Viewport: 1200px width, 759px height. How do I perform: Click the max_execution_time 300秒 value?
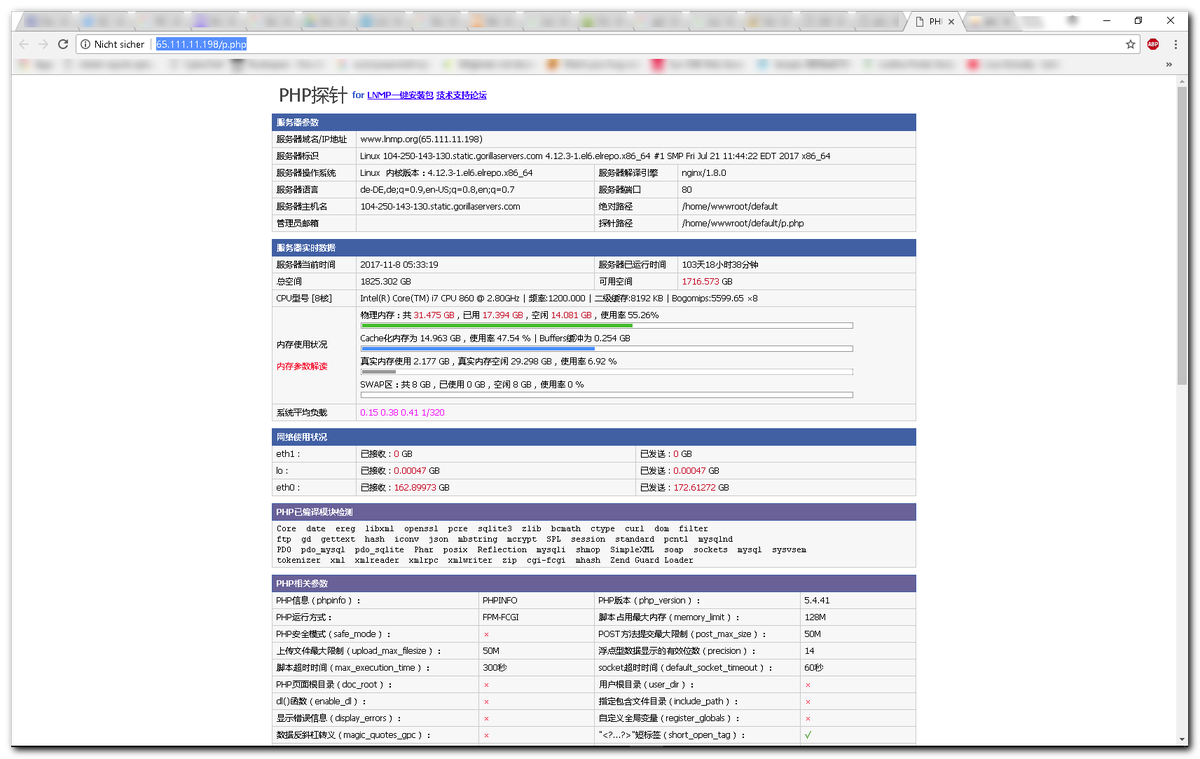tap(494, 667)
